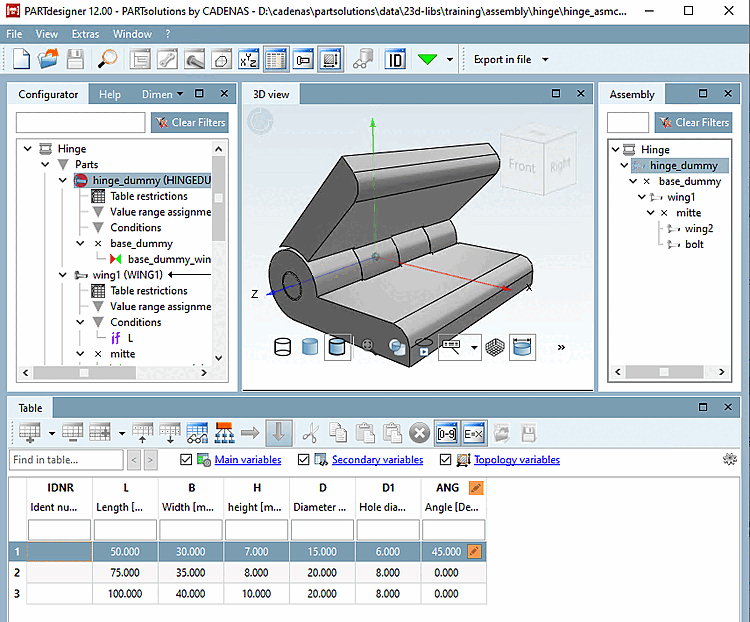Viewport: 750px width, 622px height.
Task: Select wireframe cylinder display mode
Action: (282, 347)
